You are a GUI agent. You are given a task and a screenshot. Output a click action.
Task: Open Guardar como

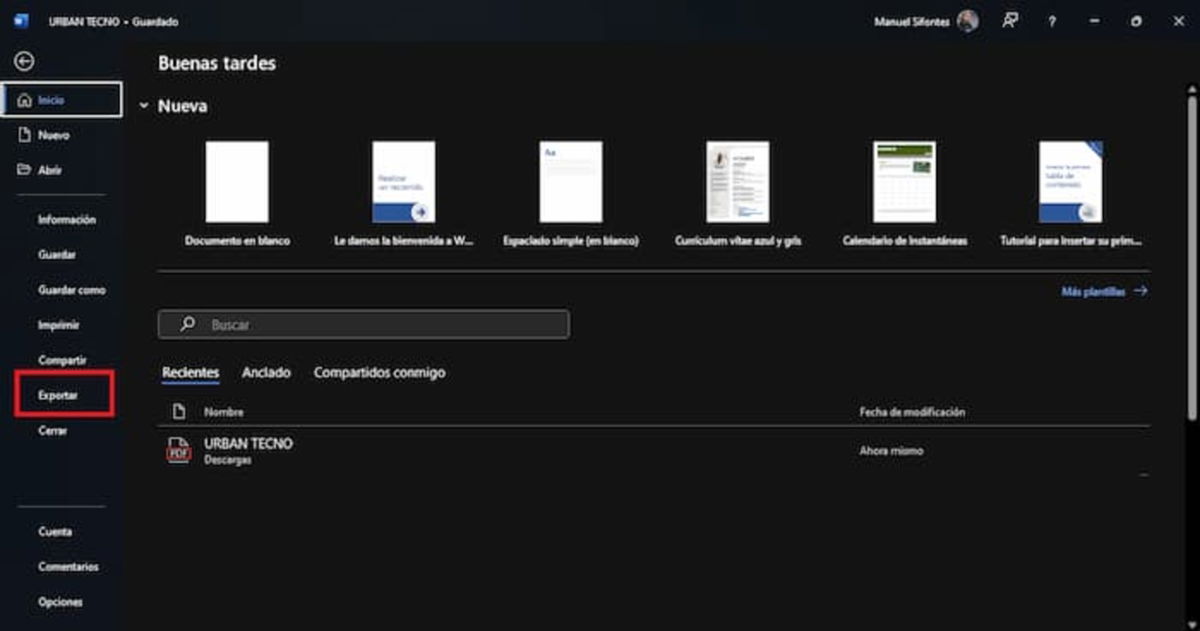click(x=71, y=289)
